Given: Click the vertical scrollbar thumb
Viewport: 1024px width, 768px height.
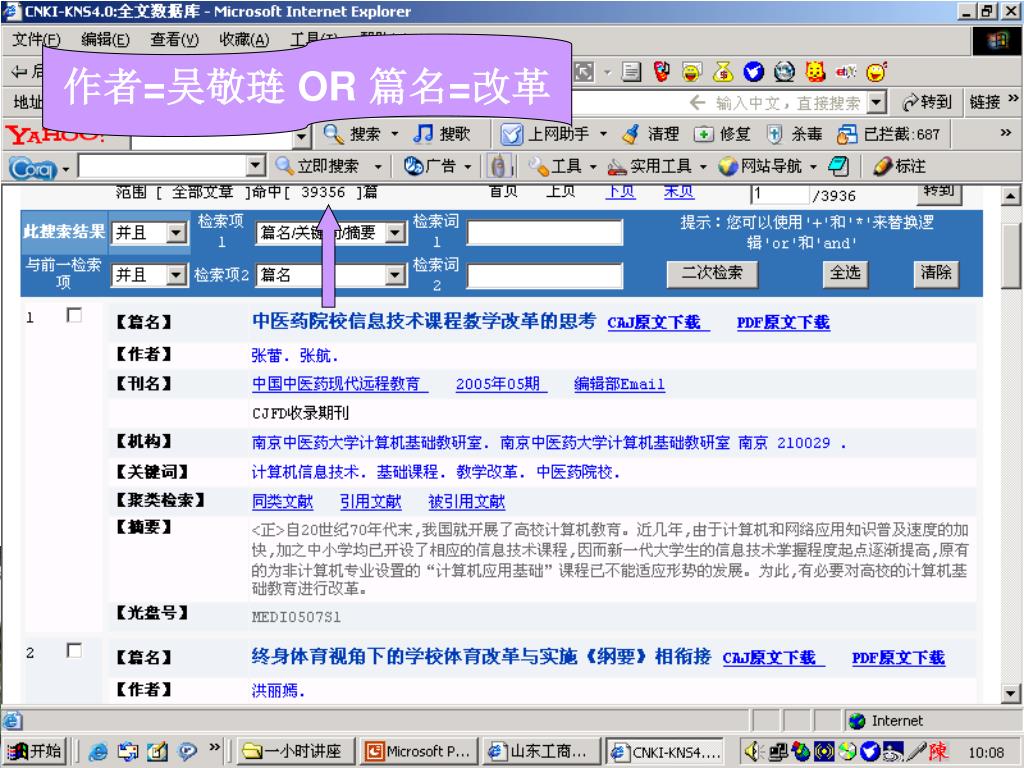Looking at the screenshot, I should [1010, 255].
